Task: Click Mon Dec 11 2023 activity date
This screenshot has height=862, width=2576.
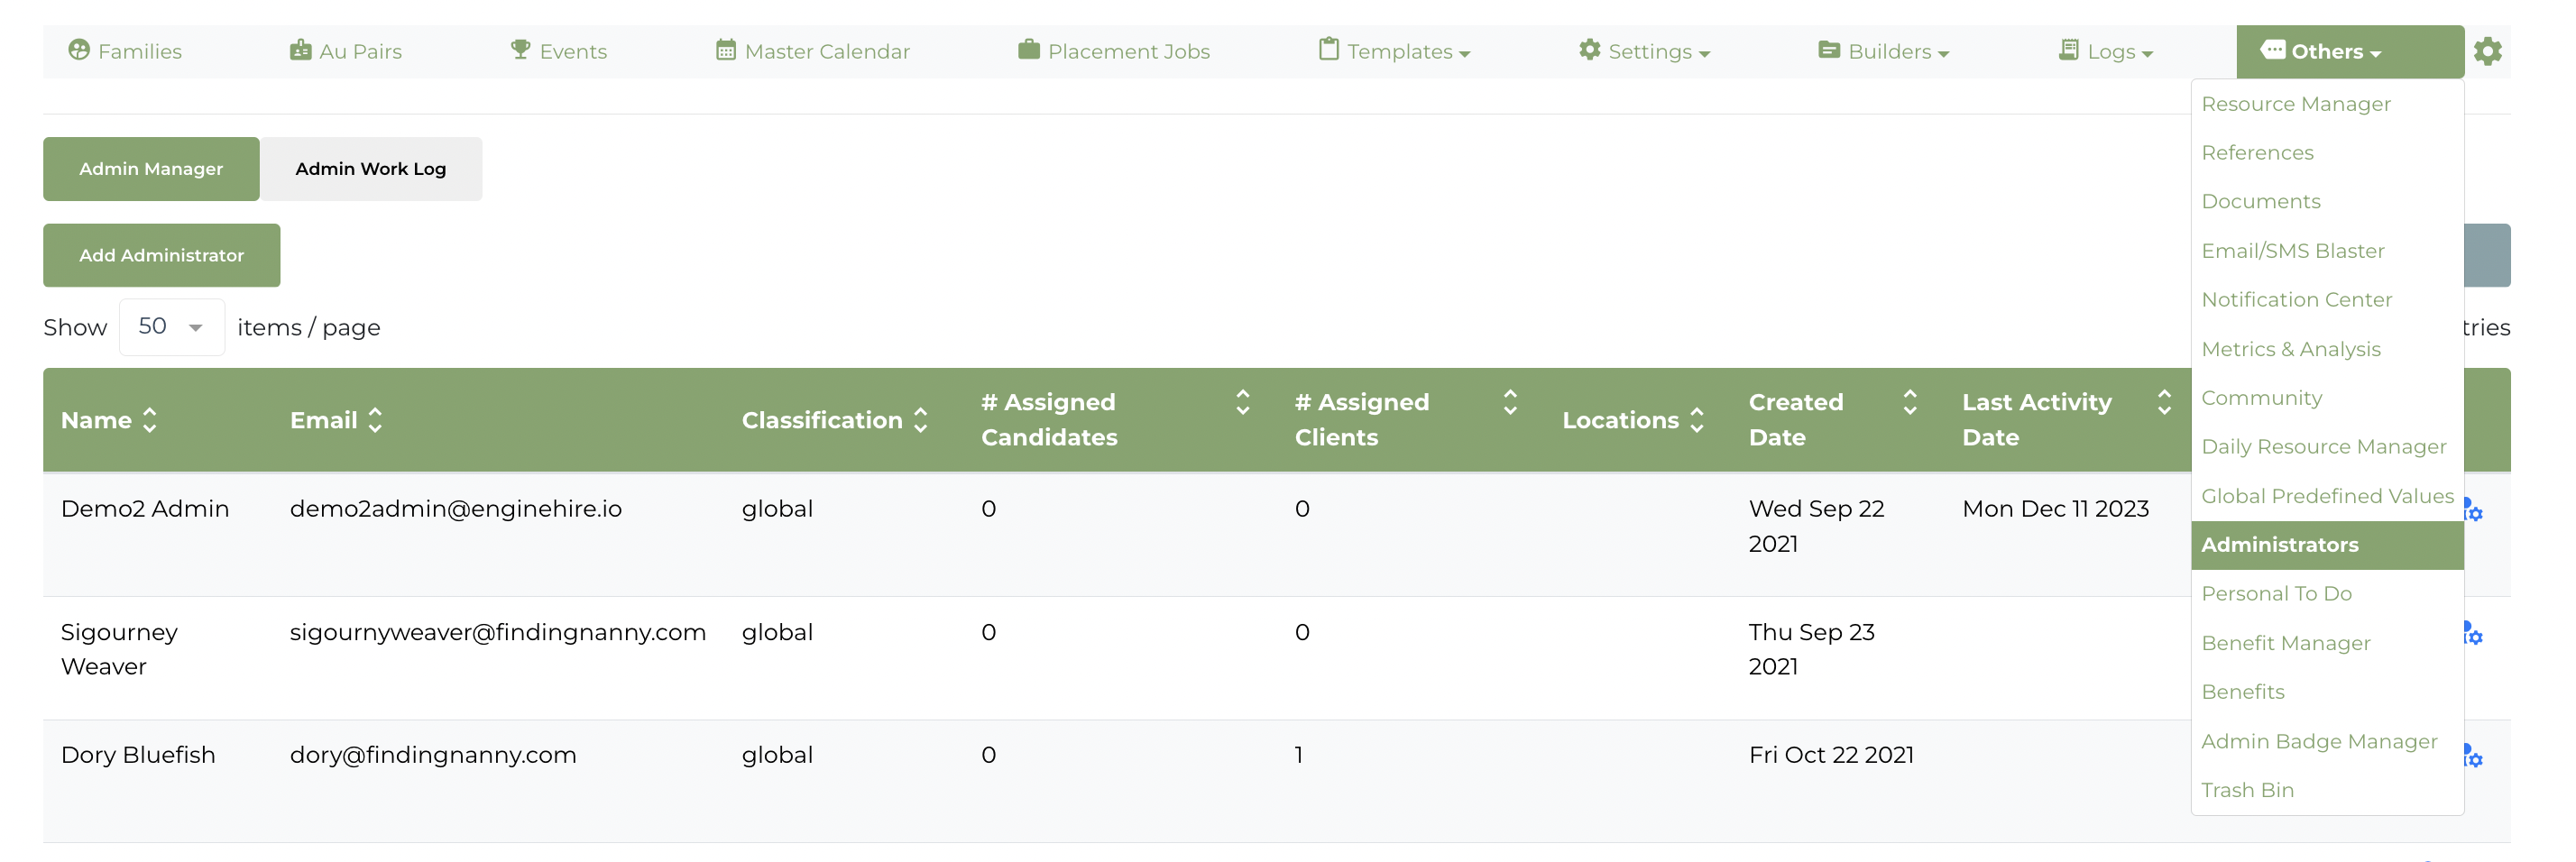Action: pos(2056,509)
